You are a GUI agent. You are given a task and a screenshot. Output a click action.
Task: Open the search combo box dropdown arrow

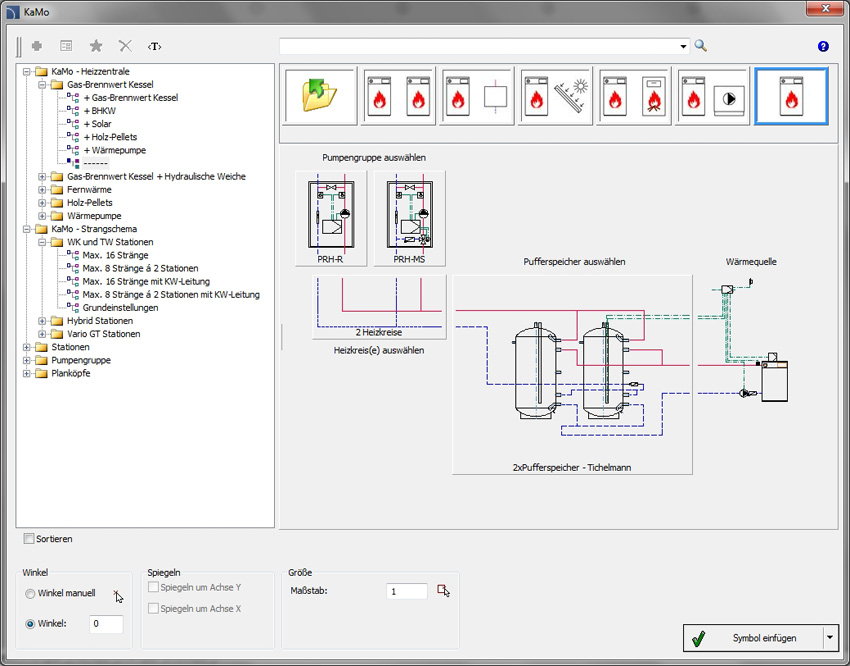[683, 47]
